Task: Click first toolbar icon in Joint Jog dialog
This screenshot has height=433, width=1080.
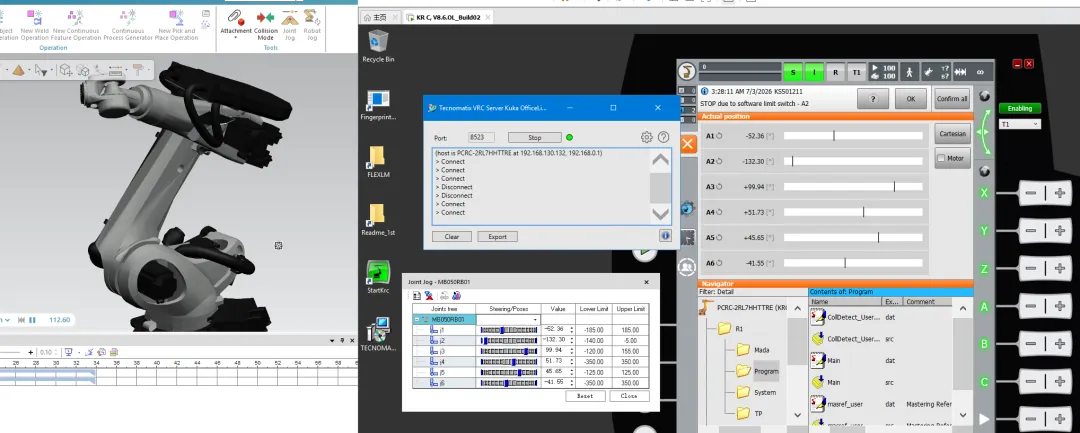Action: point(417,295)
